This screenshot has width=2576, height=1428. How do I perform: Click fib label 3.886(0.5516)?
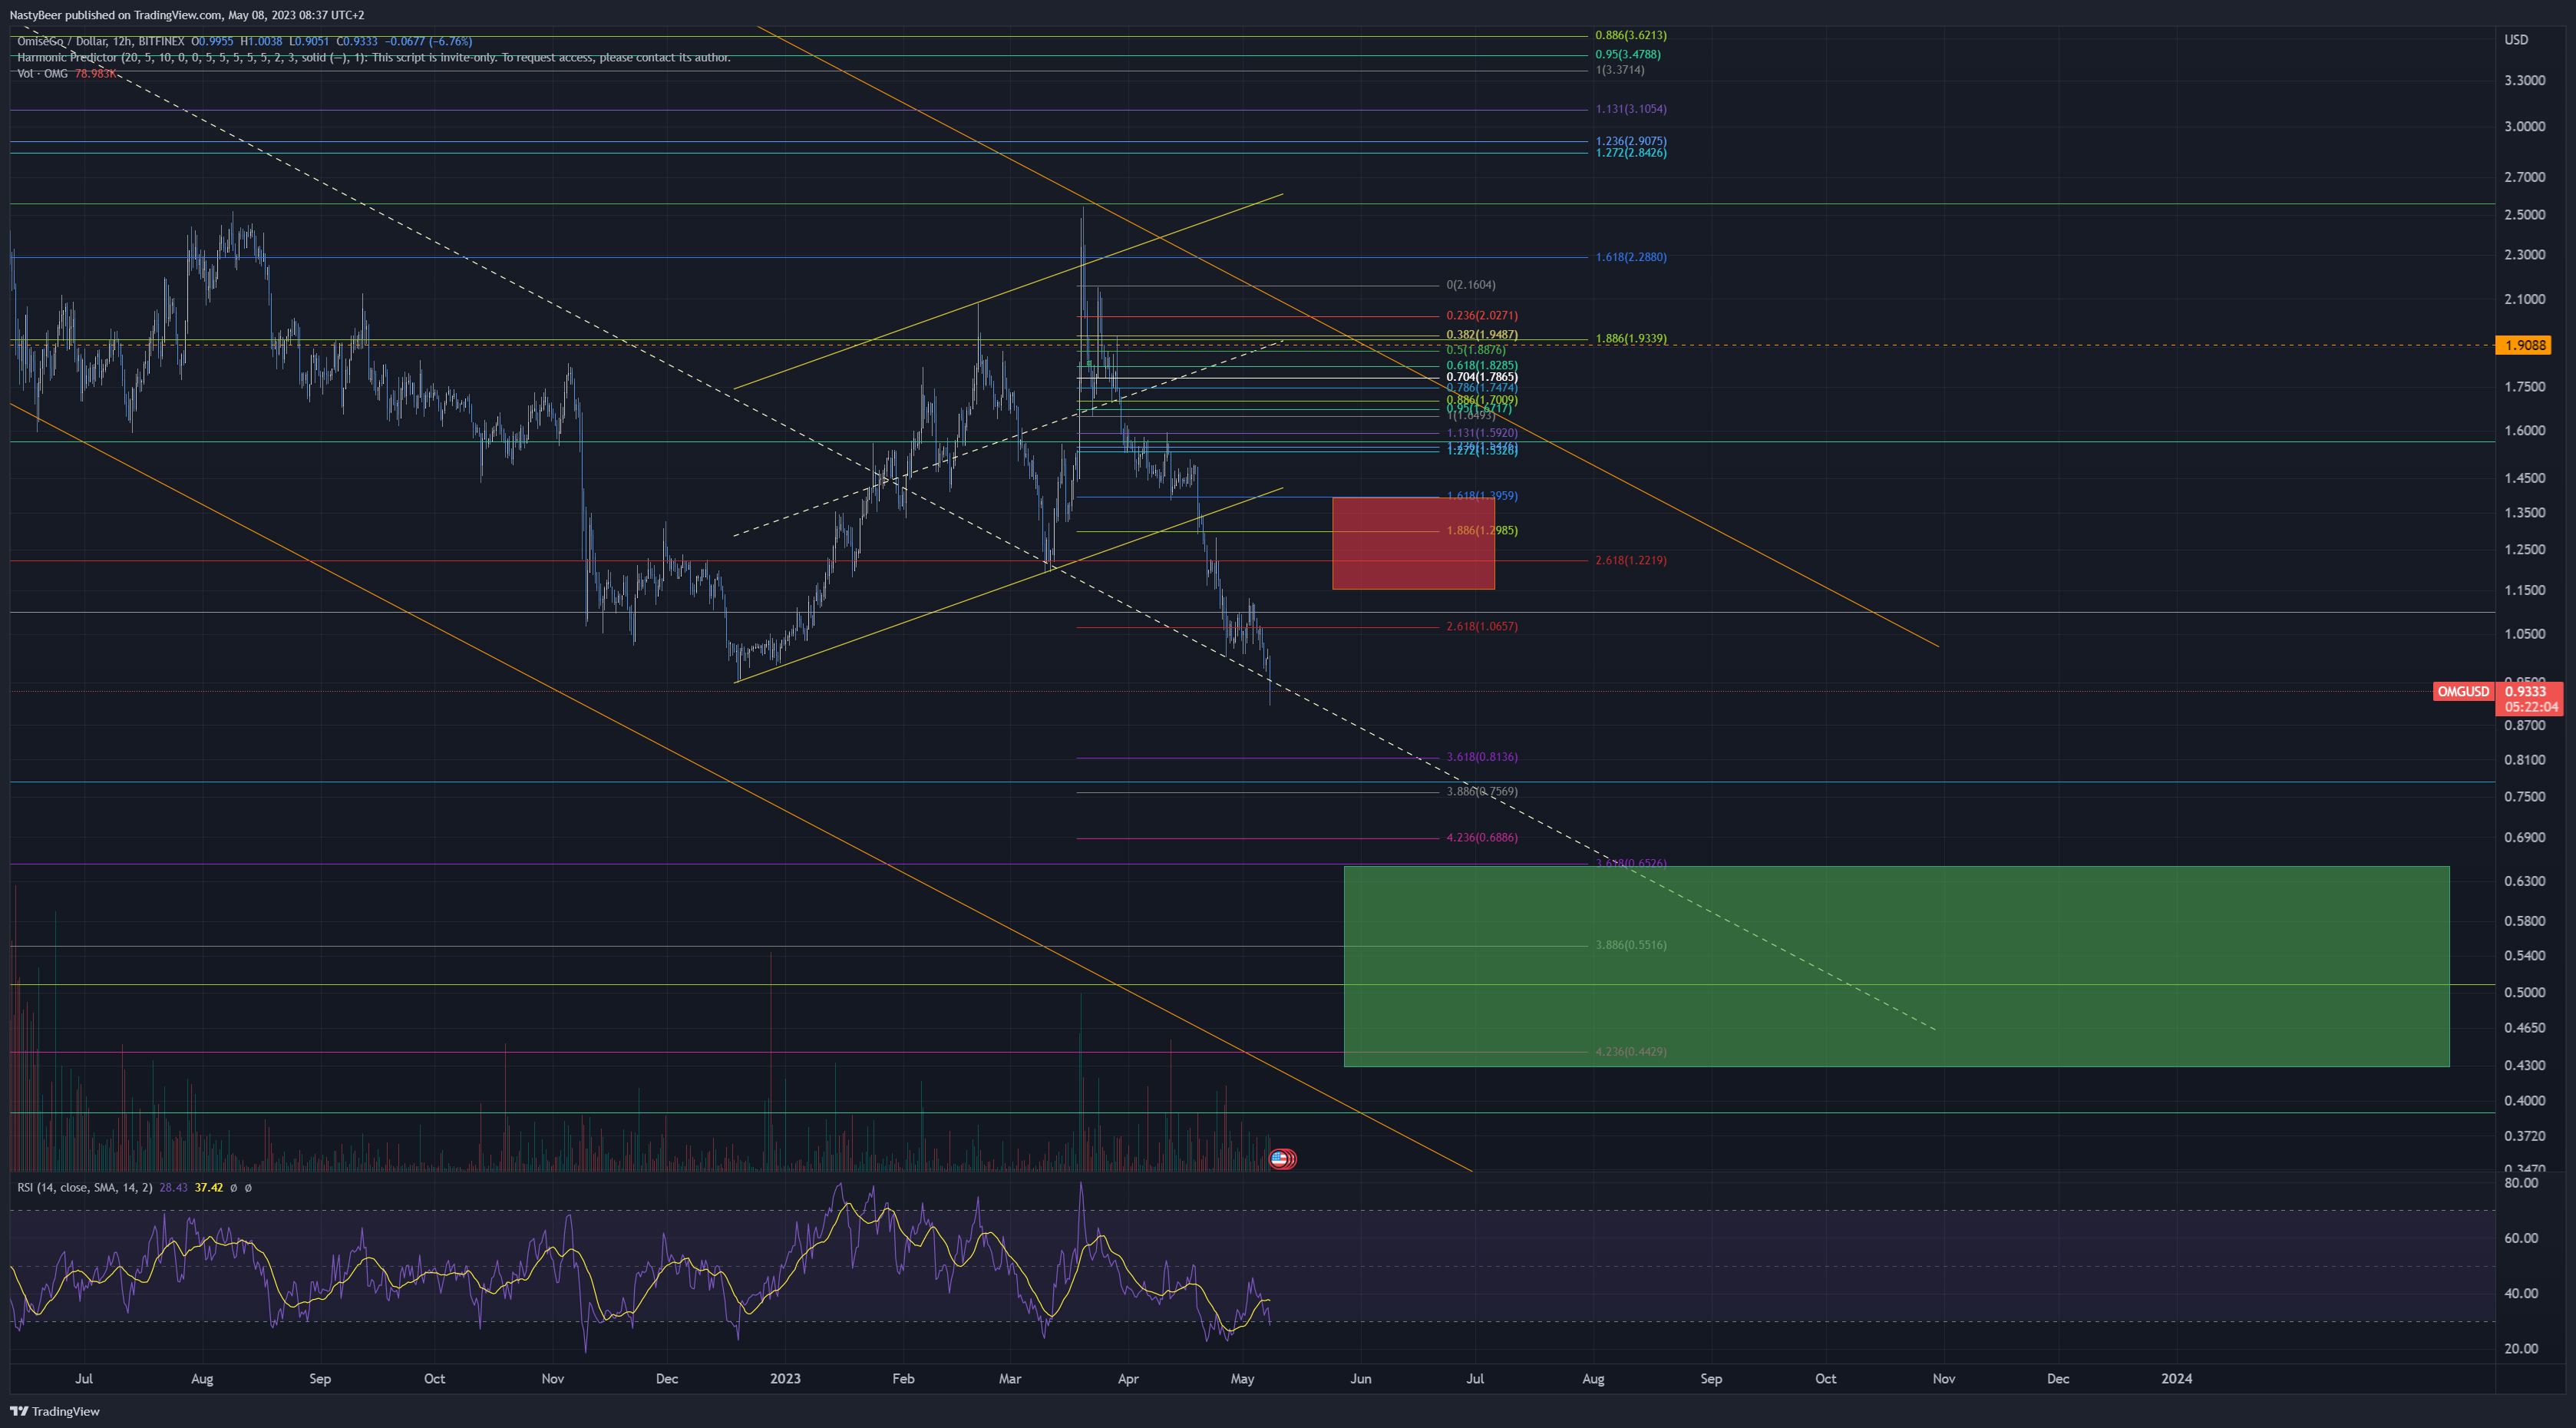[x=1631, y=945]
